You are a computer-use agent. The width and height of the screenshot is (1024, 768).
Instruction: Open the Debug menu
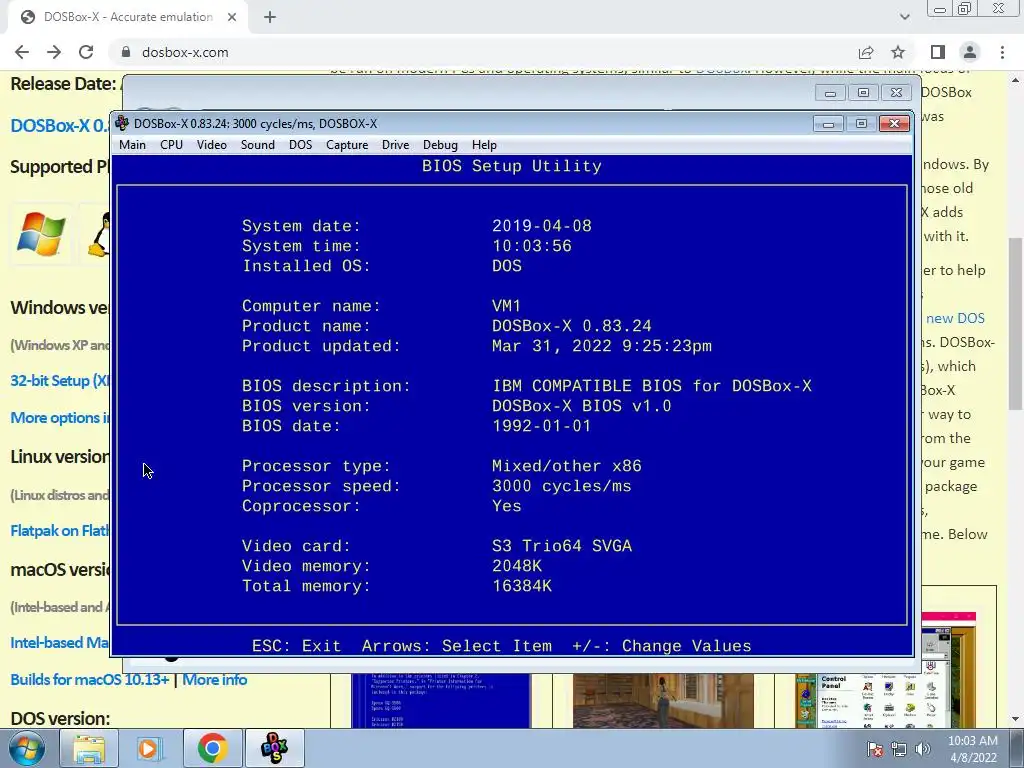440,145
